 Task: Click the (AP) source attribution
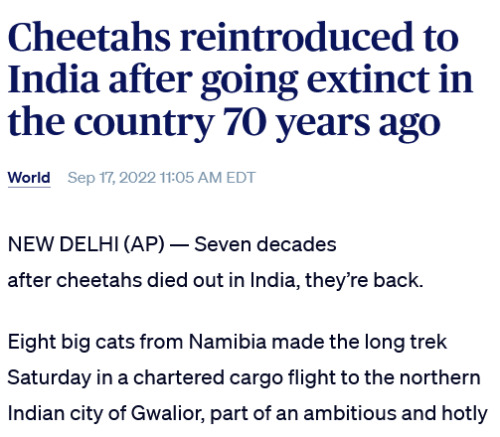(144, 244)
